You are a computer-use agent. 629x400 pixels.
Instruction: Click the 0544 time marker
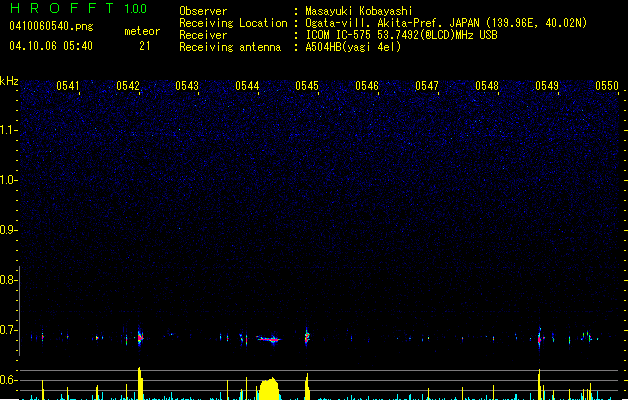click(247, 86)
